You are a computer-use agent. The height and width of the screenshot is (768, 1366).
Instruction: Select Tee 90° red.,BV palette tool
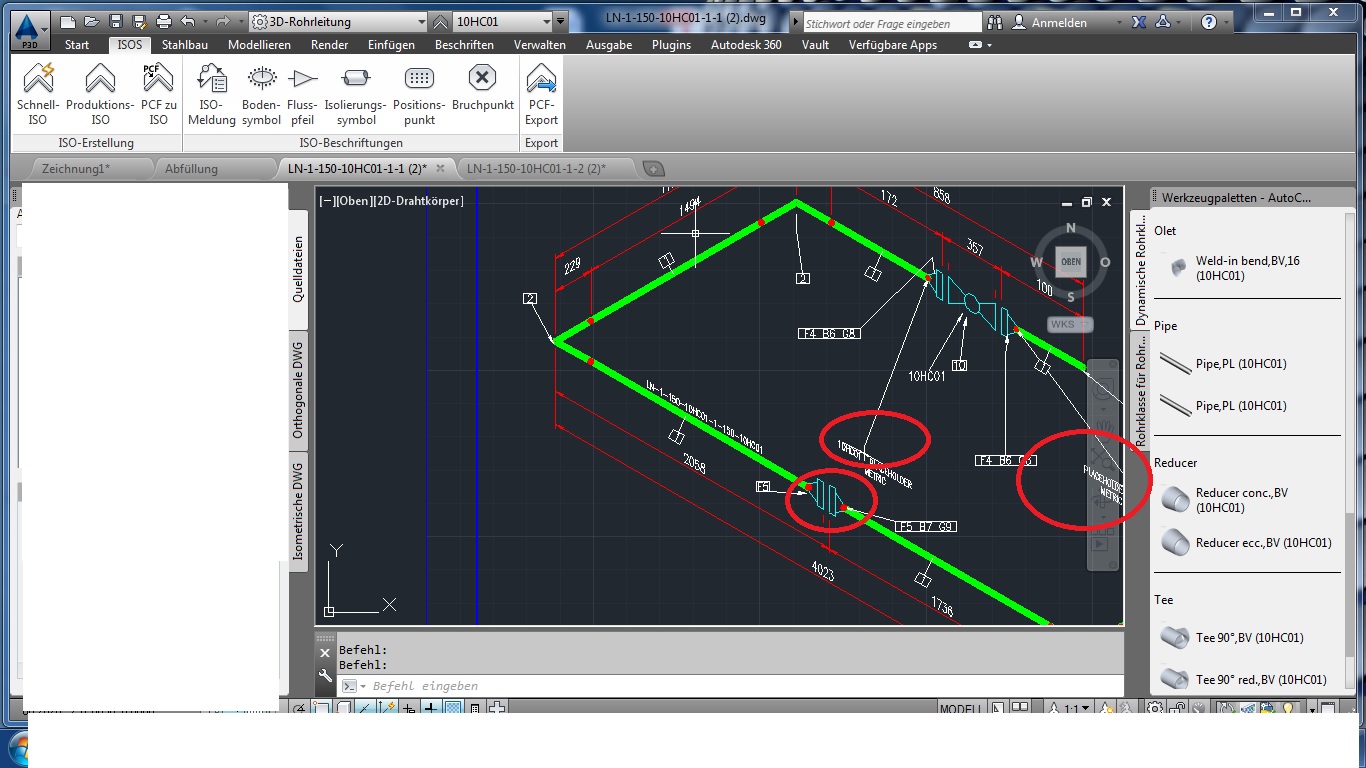point(1244,679)
